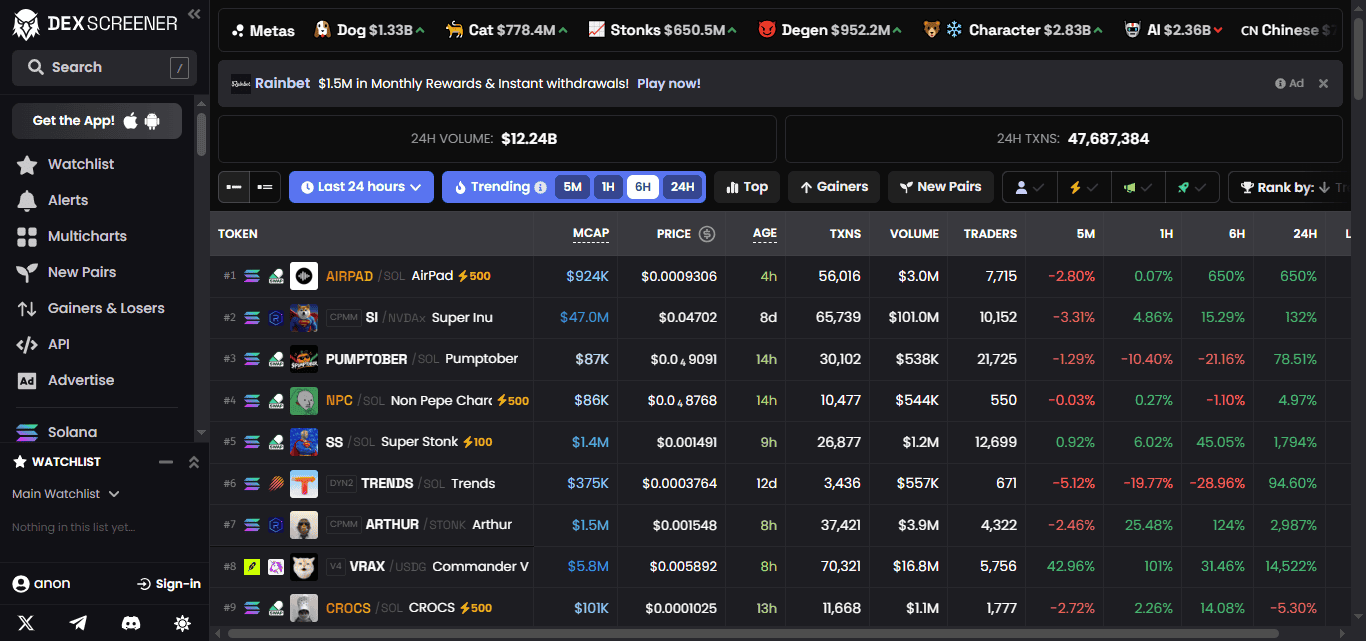
Task: Select the Character $2.83B meta
Action: (x=1013, y=30)
